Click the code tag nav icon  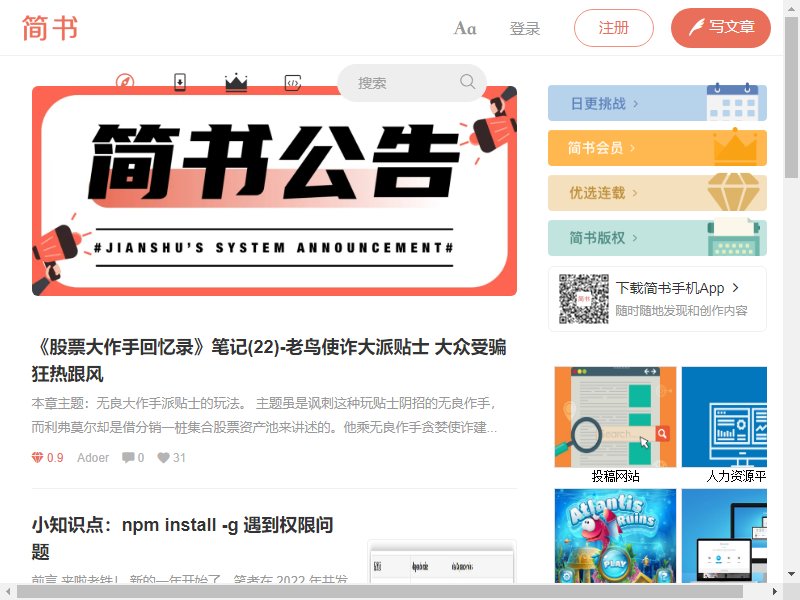(293, 82)
